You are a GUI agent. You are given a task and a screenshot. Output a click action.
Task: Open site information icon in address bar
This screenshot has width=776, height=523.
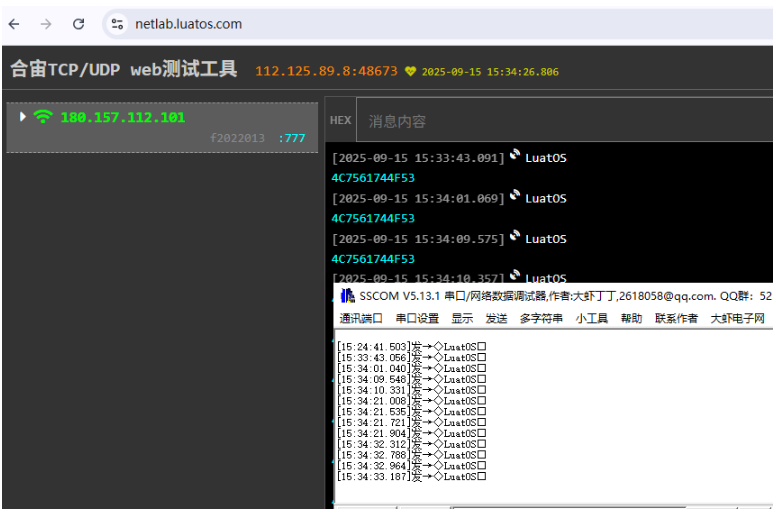[x=117, y=24]
